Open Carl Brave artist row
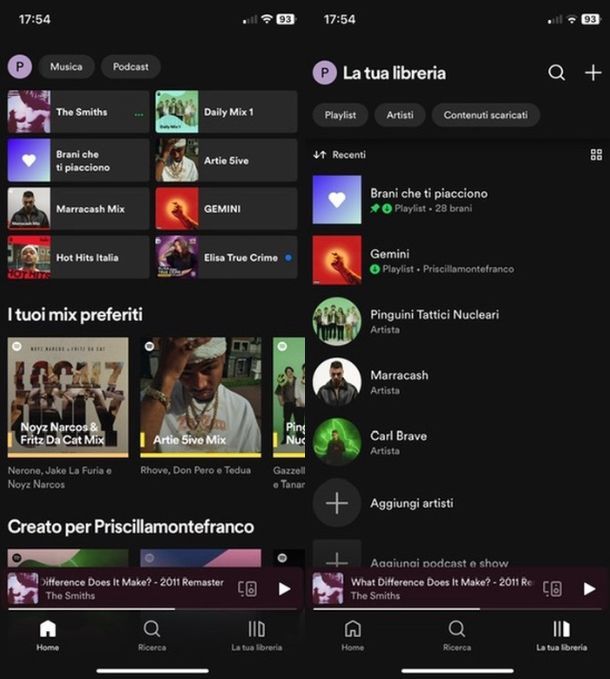610x679 pixels. click(457, 442)
